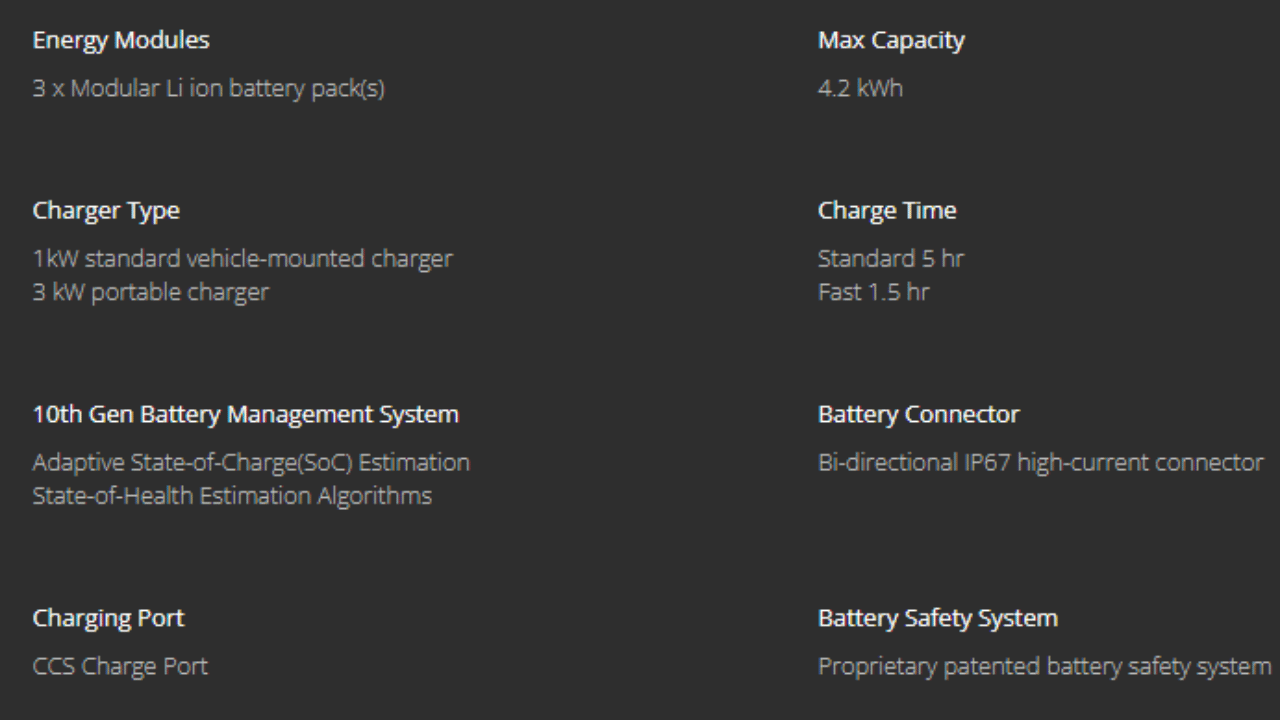Select the CCS Charge Port text
The height and width of the screenshot is (720, 1280).
click(x=120, y=666)
